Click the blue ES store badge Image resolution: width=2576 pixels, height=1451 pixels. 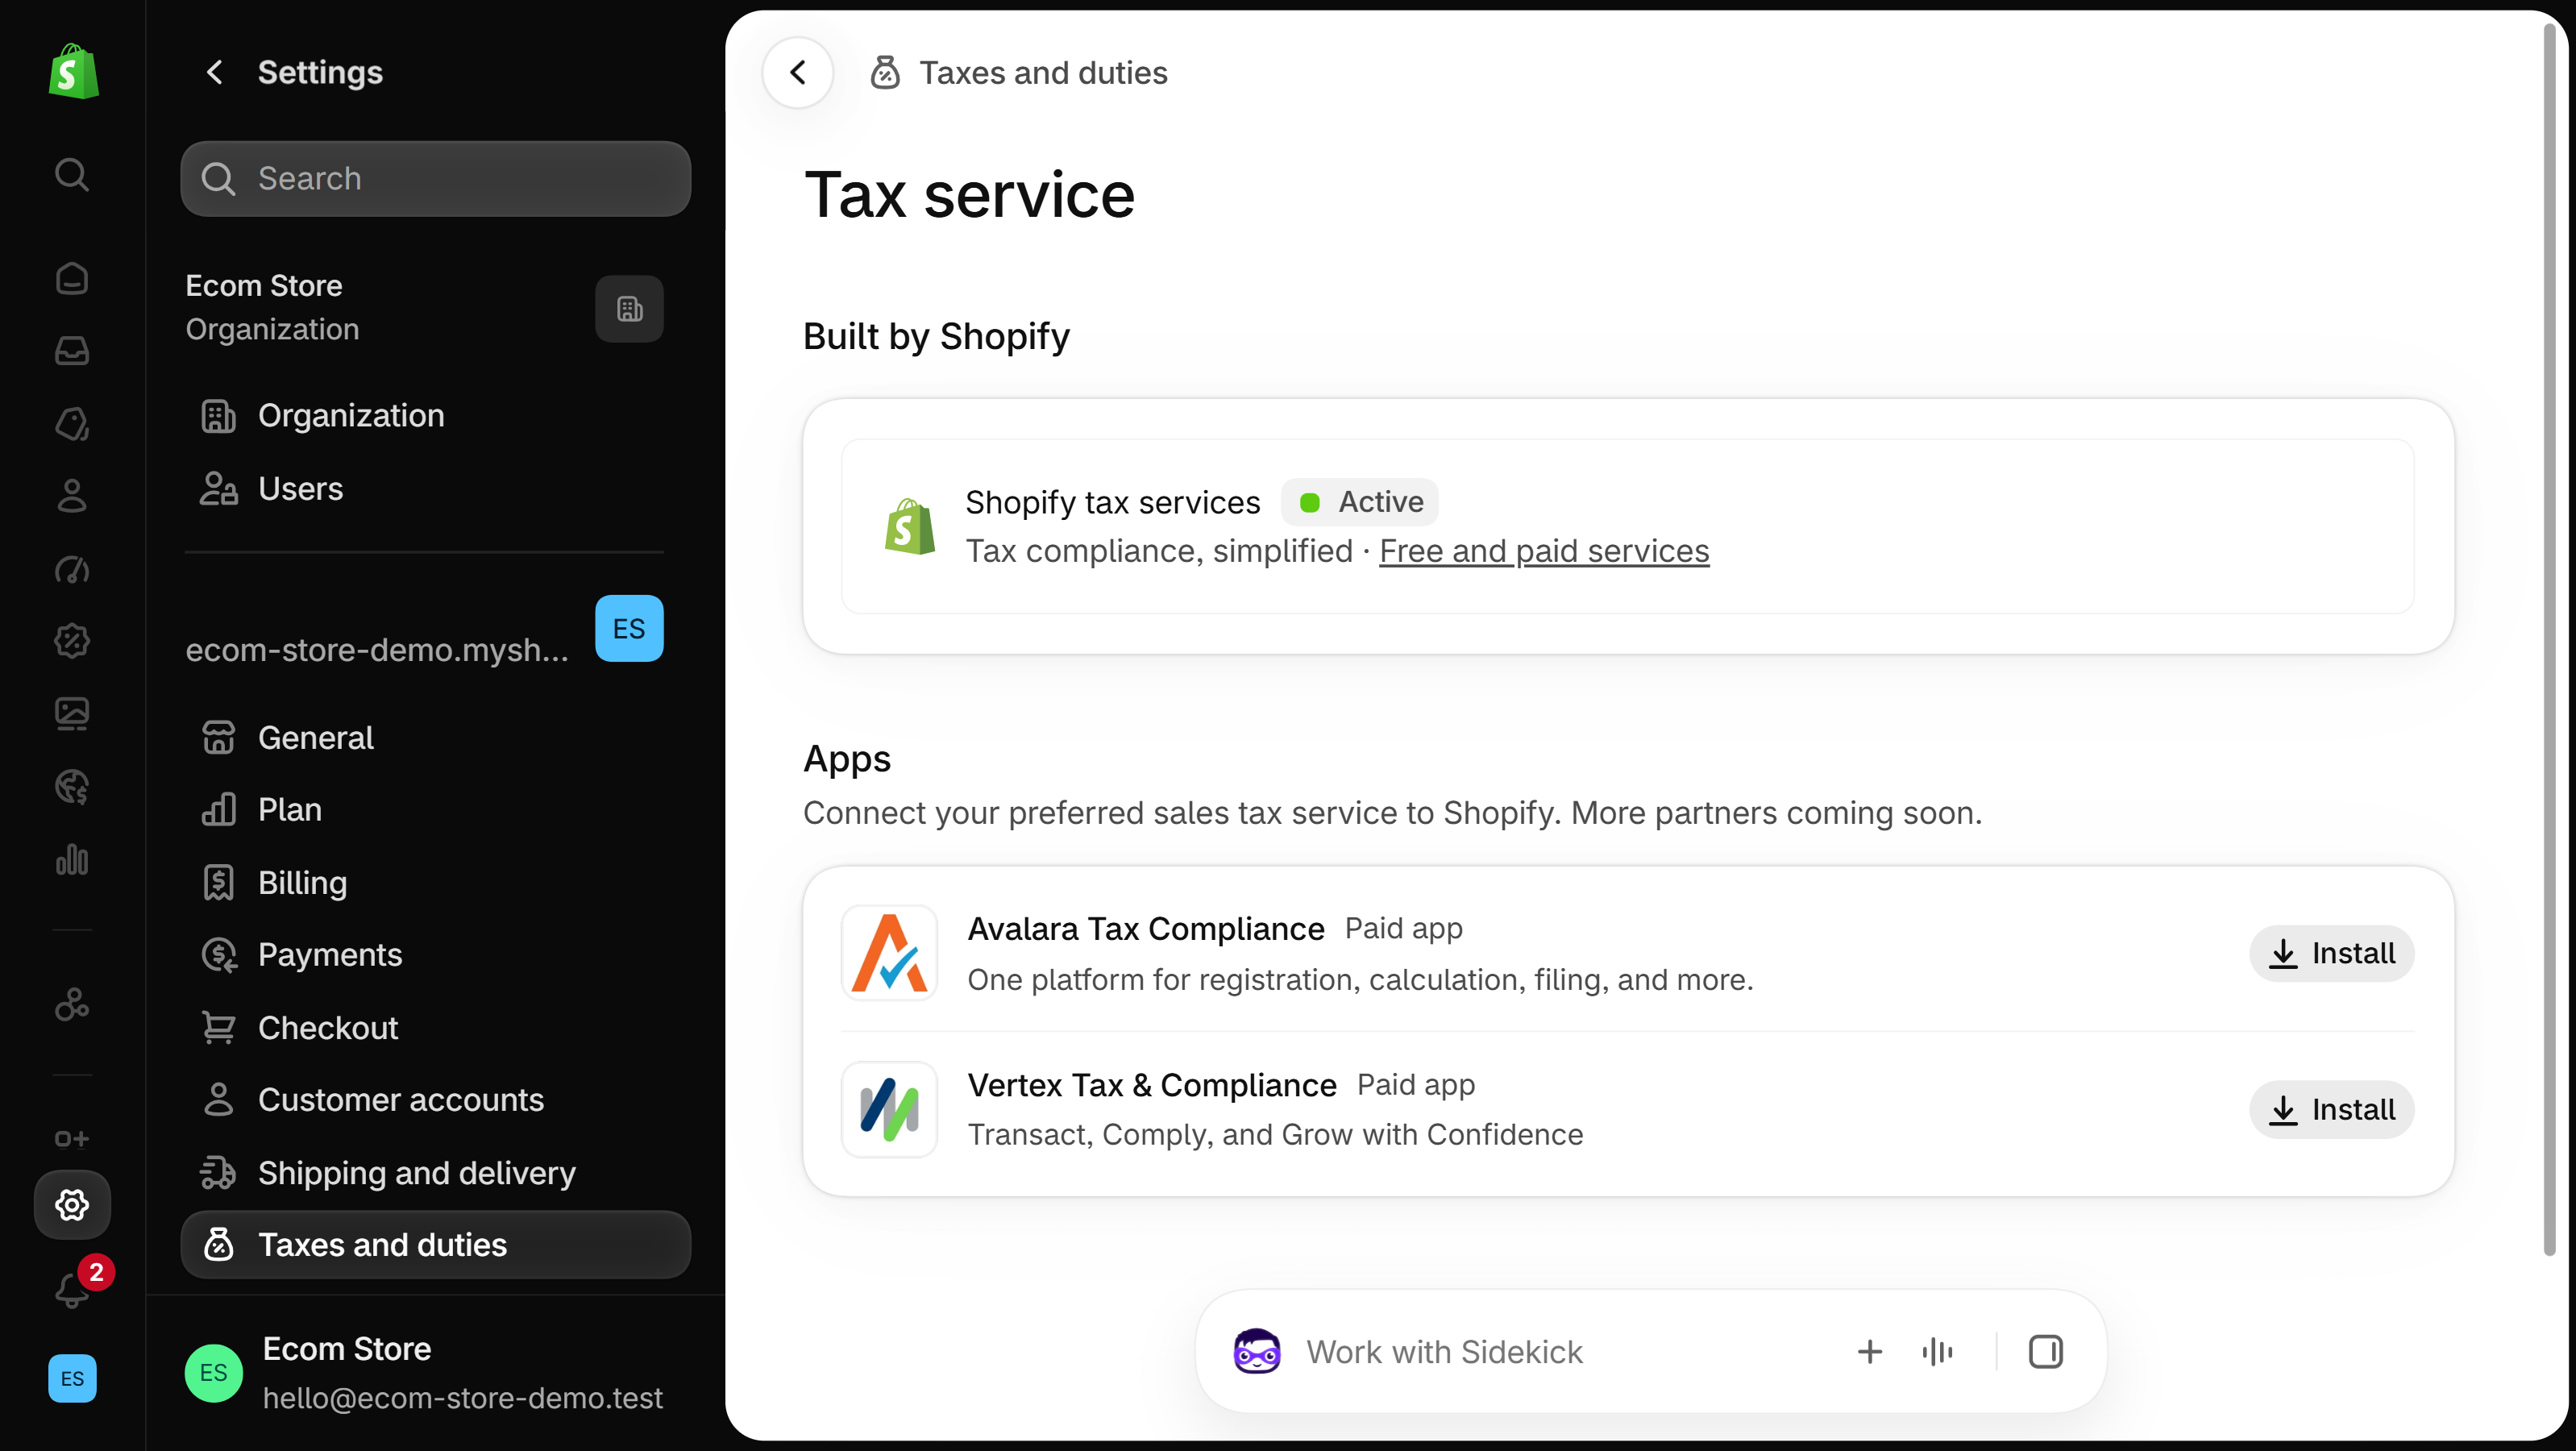(629, 628)
